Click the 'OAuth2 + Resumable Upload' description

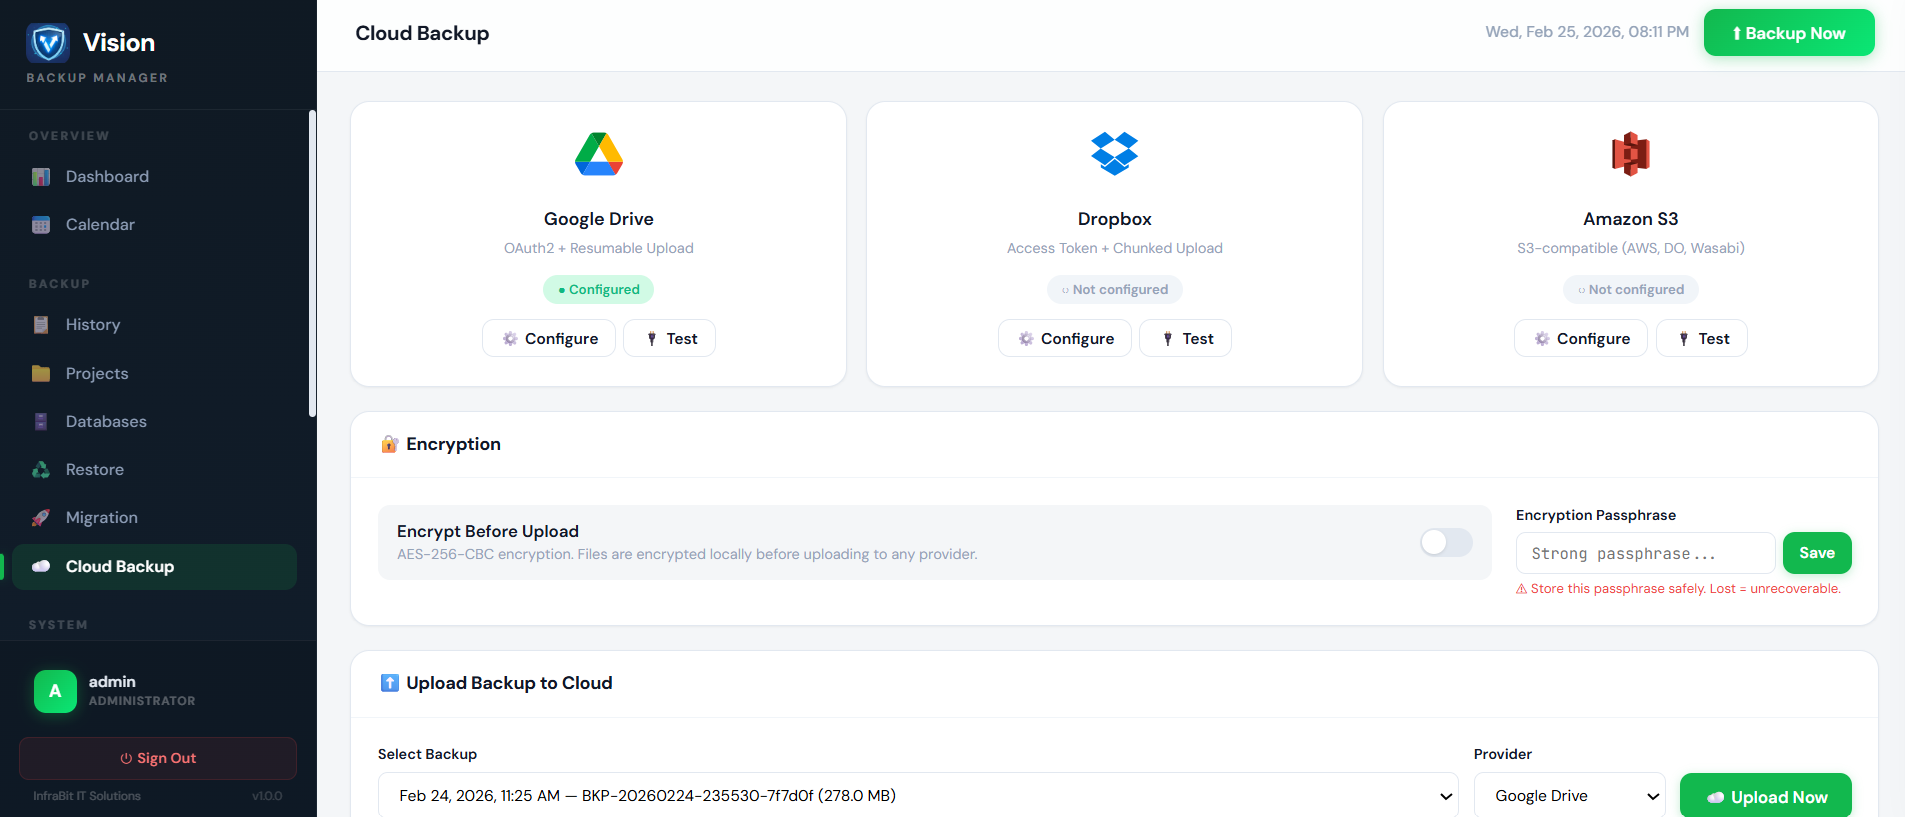click(599, 248)
